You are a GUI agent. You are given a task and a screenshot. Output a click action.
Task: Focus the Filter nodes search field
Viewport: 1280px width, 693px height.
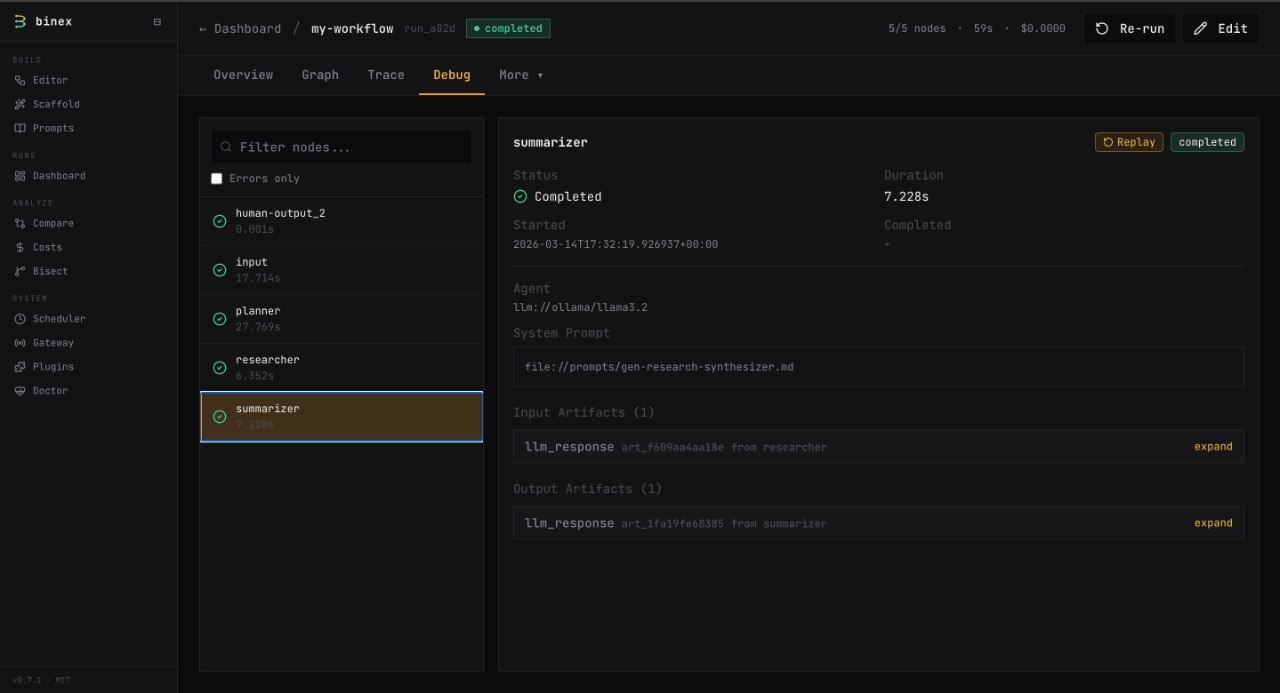pos(341,147)
